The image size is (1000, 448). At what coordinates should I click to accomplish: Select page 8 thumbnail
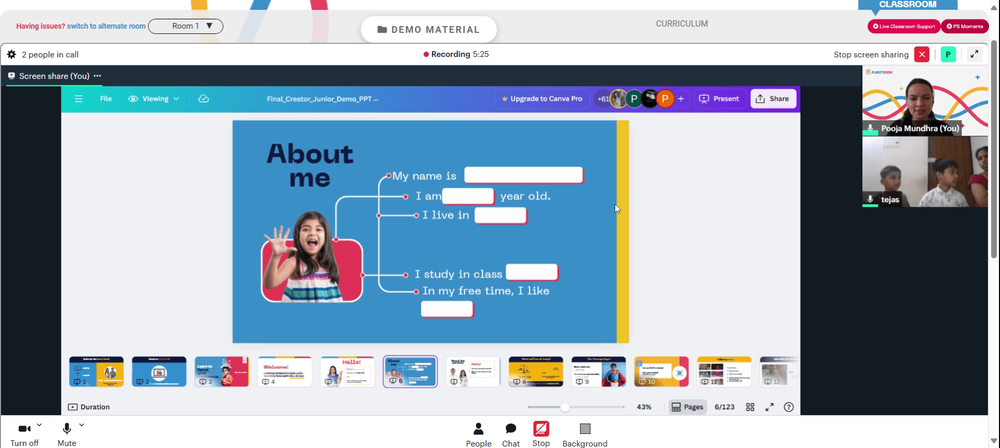point(536,371)
